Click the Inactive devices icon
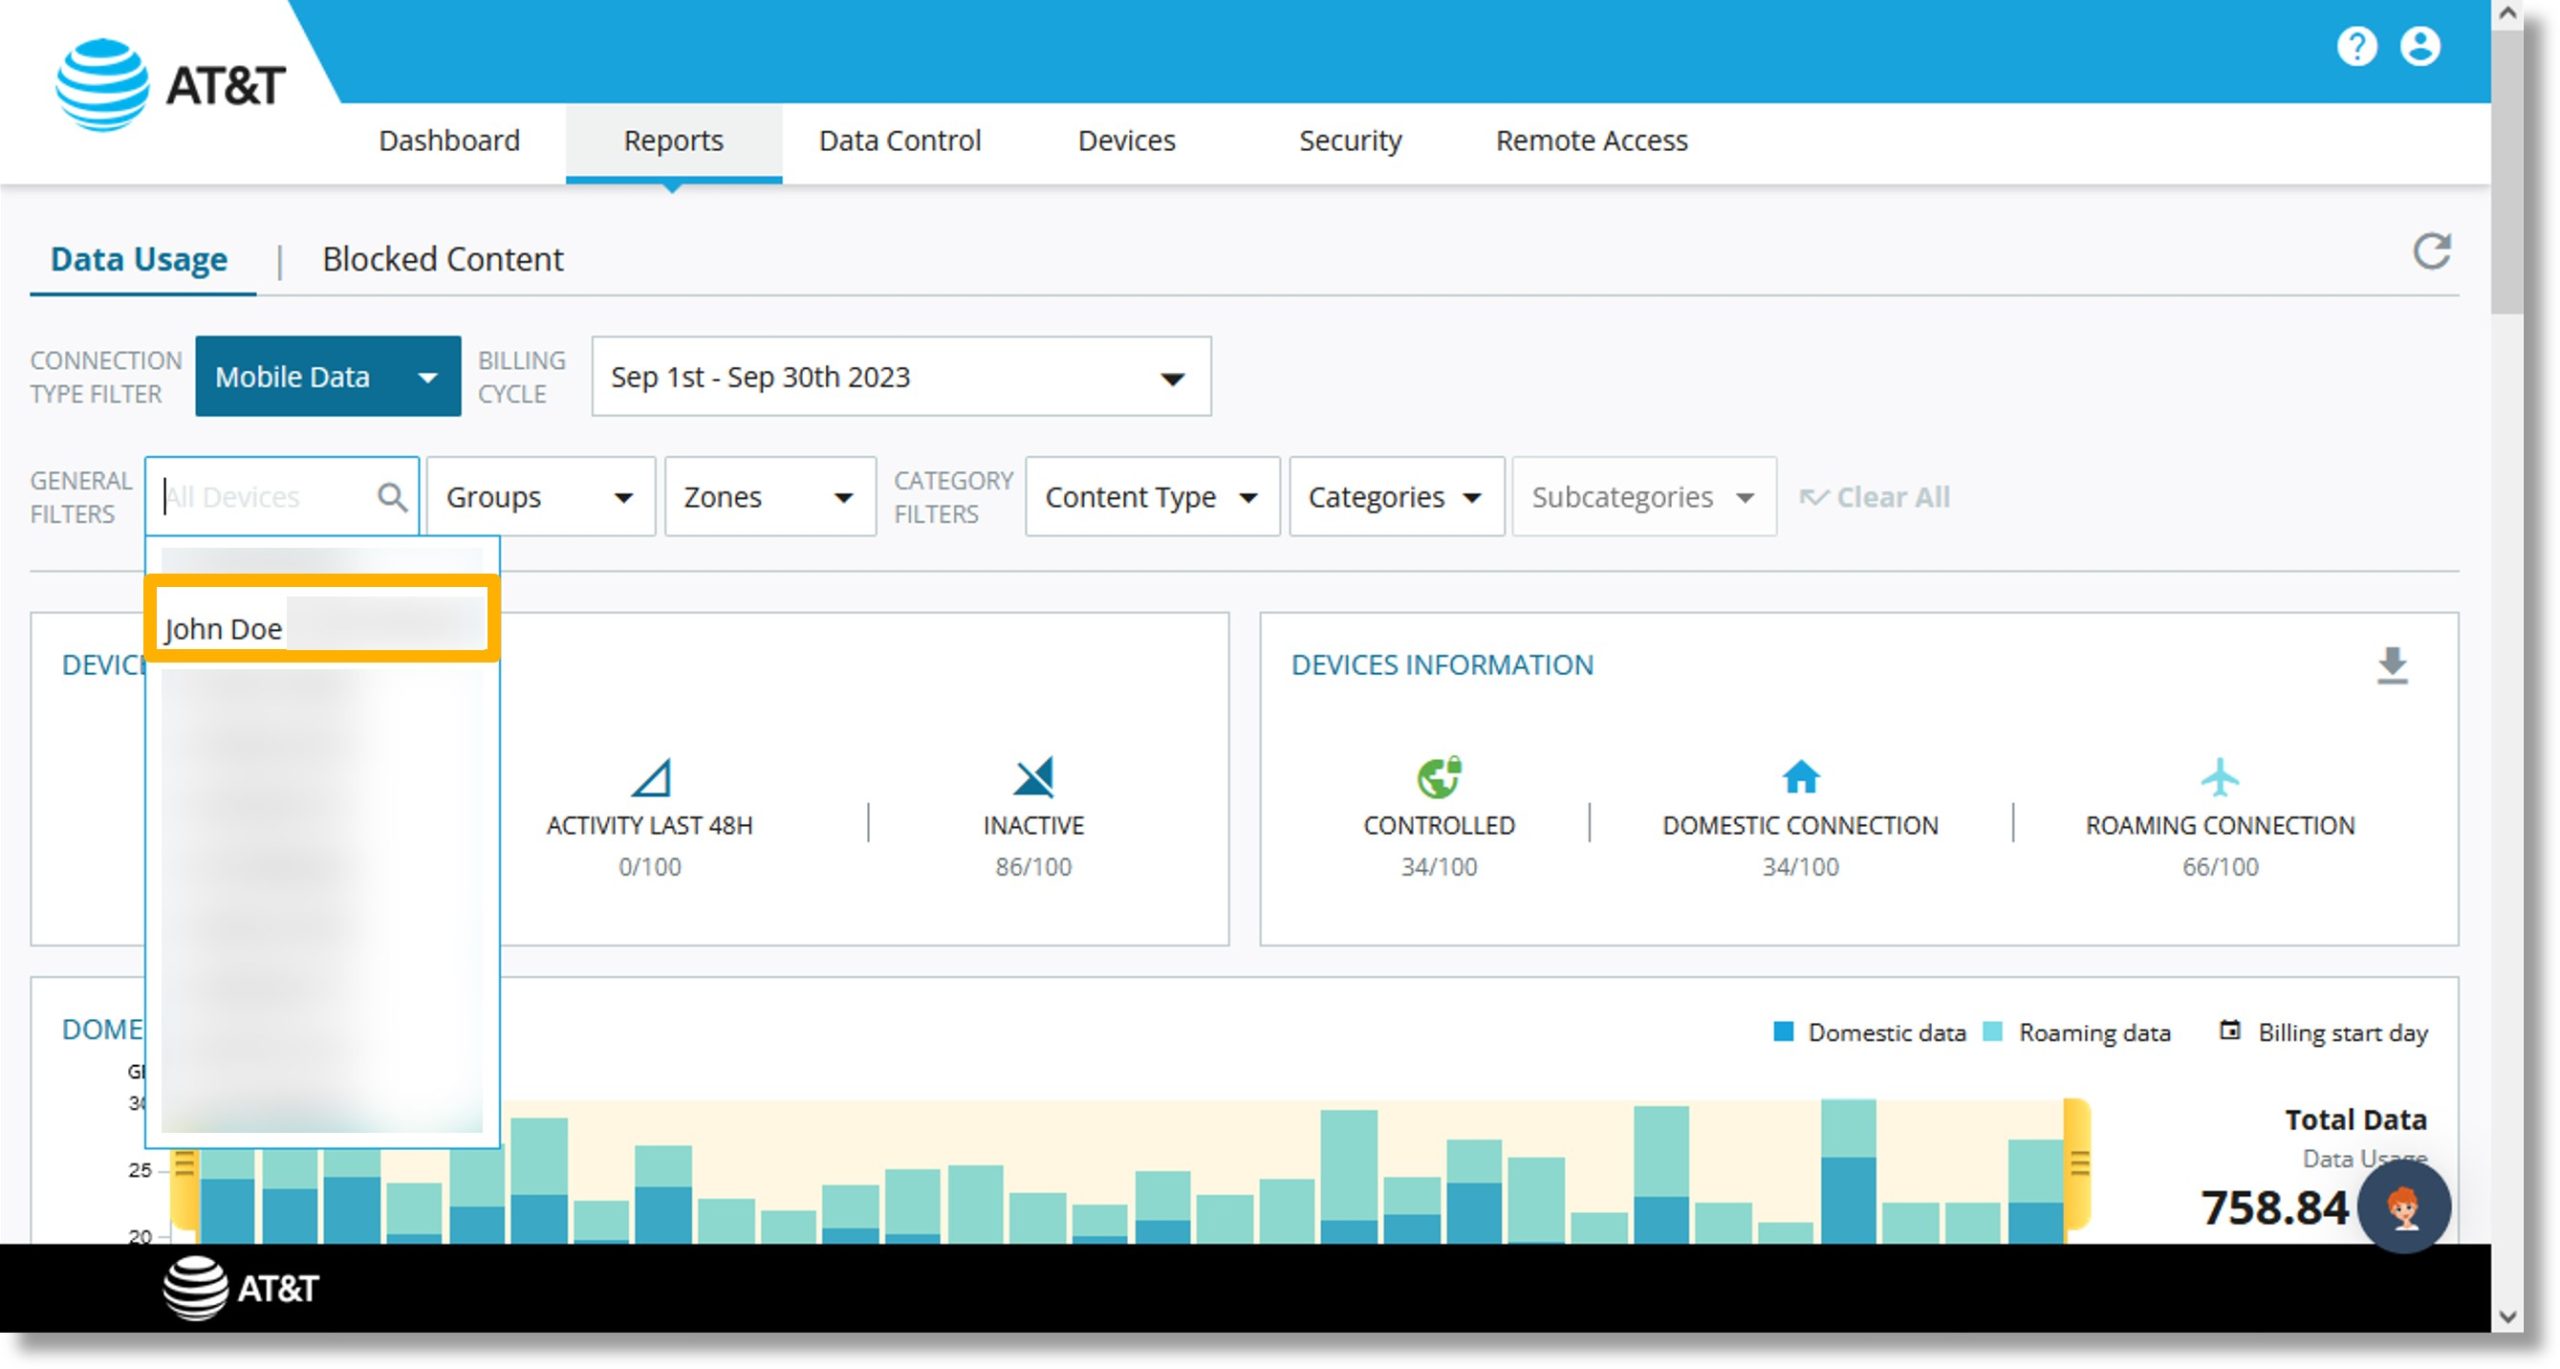This screenshot has width=2560, height=1369. tap(1033, 777)
